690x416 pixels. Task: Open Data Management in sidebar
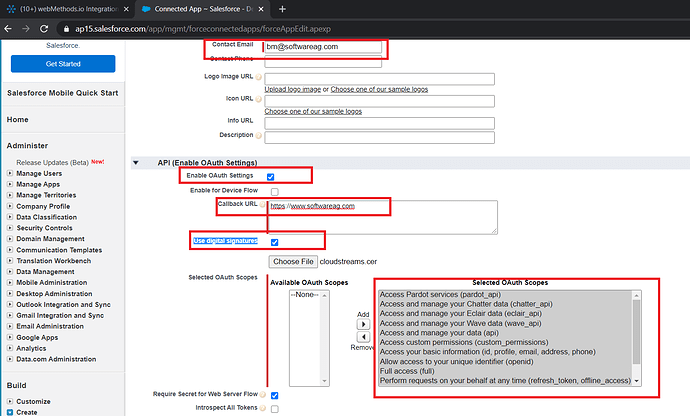point(45,272)
